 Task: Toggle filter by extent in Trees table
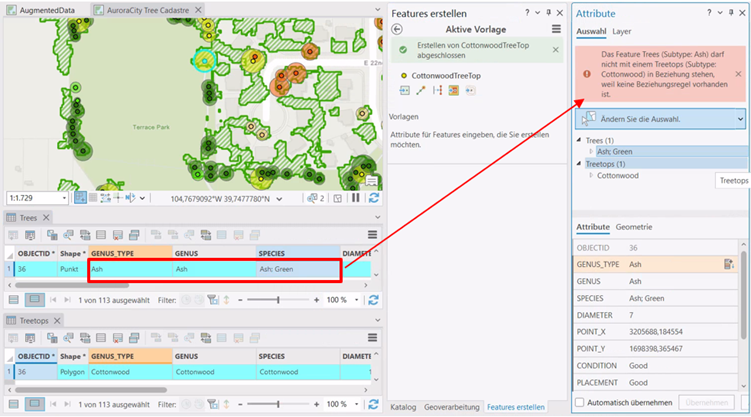213,300
